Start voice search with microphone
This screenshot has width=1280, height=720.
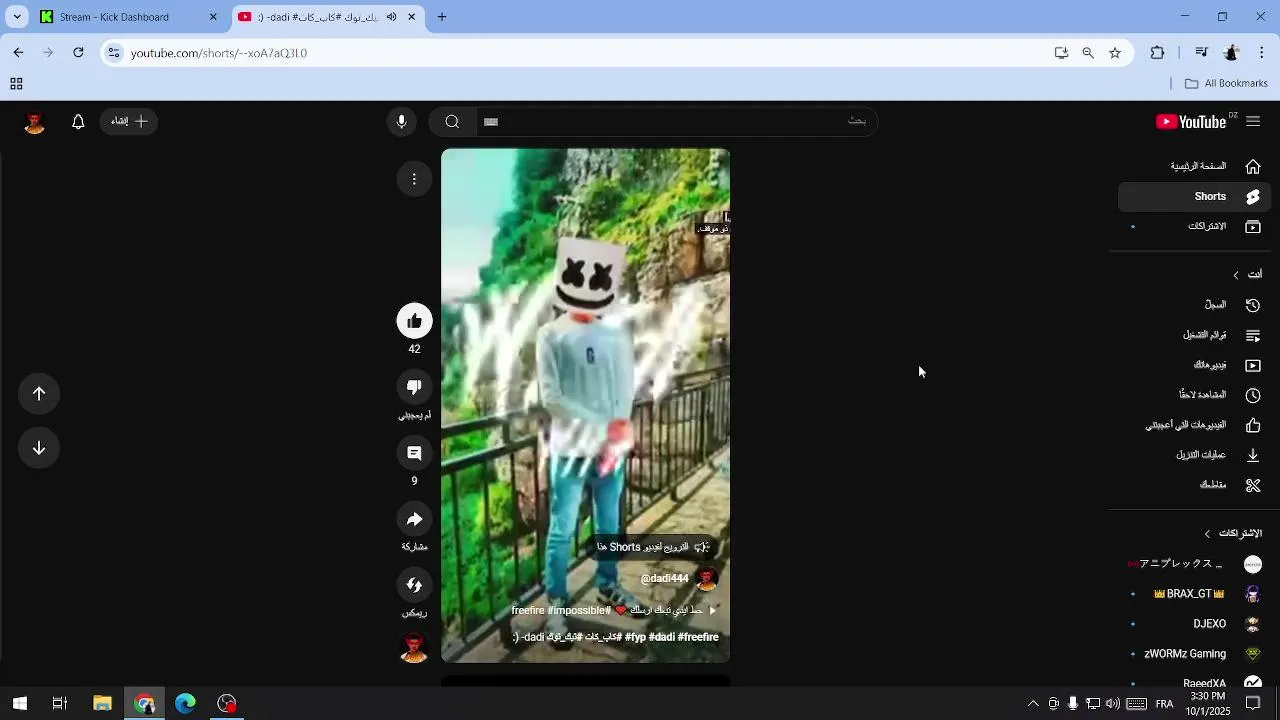coord(401,122)
